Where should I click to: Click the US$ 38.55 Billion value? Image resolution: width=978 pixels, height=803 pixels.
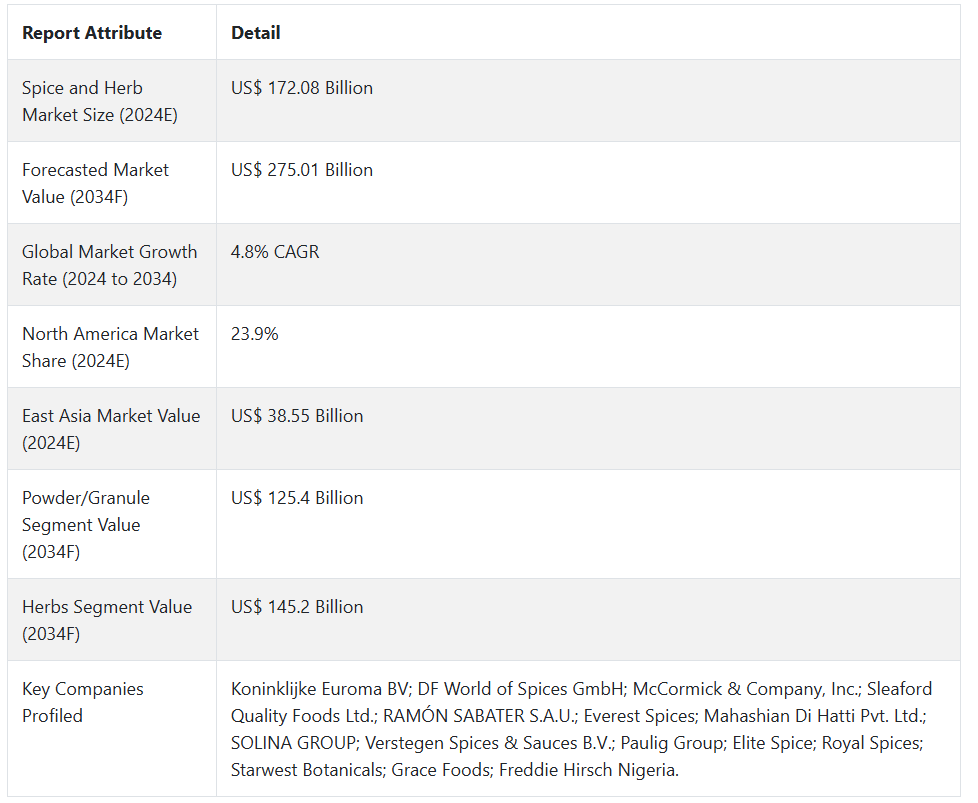(297, 416)
